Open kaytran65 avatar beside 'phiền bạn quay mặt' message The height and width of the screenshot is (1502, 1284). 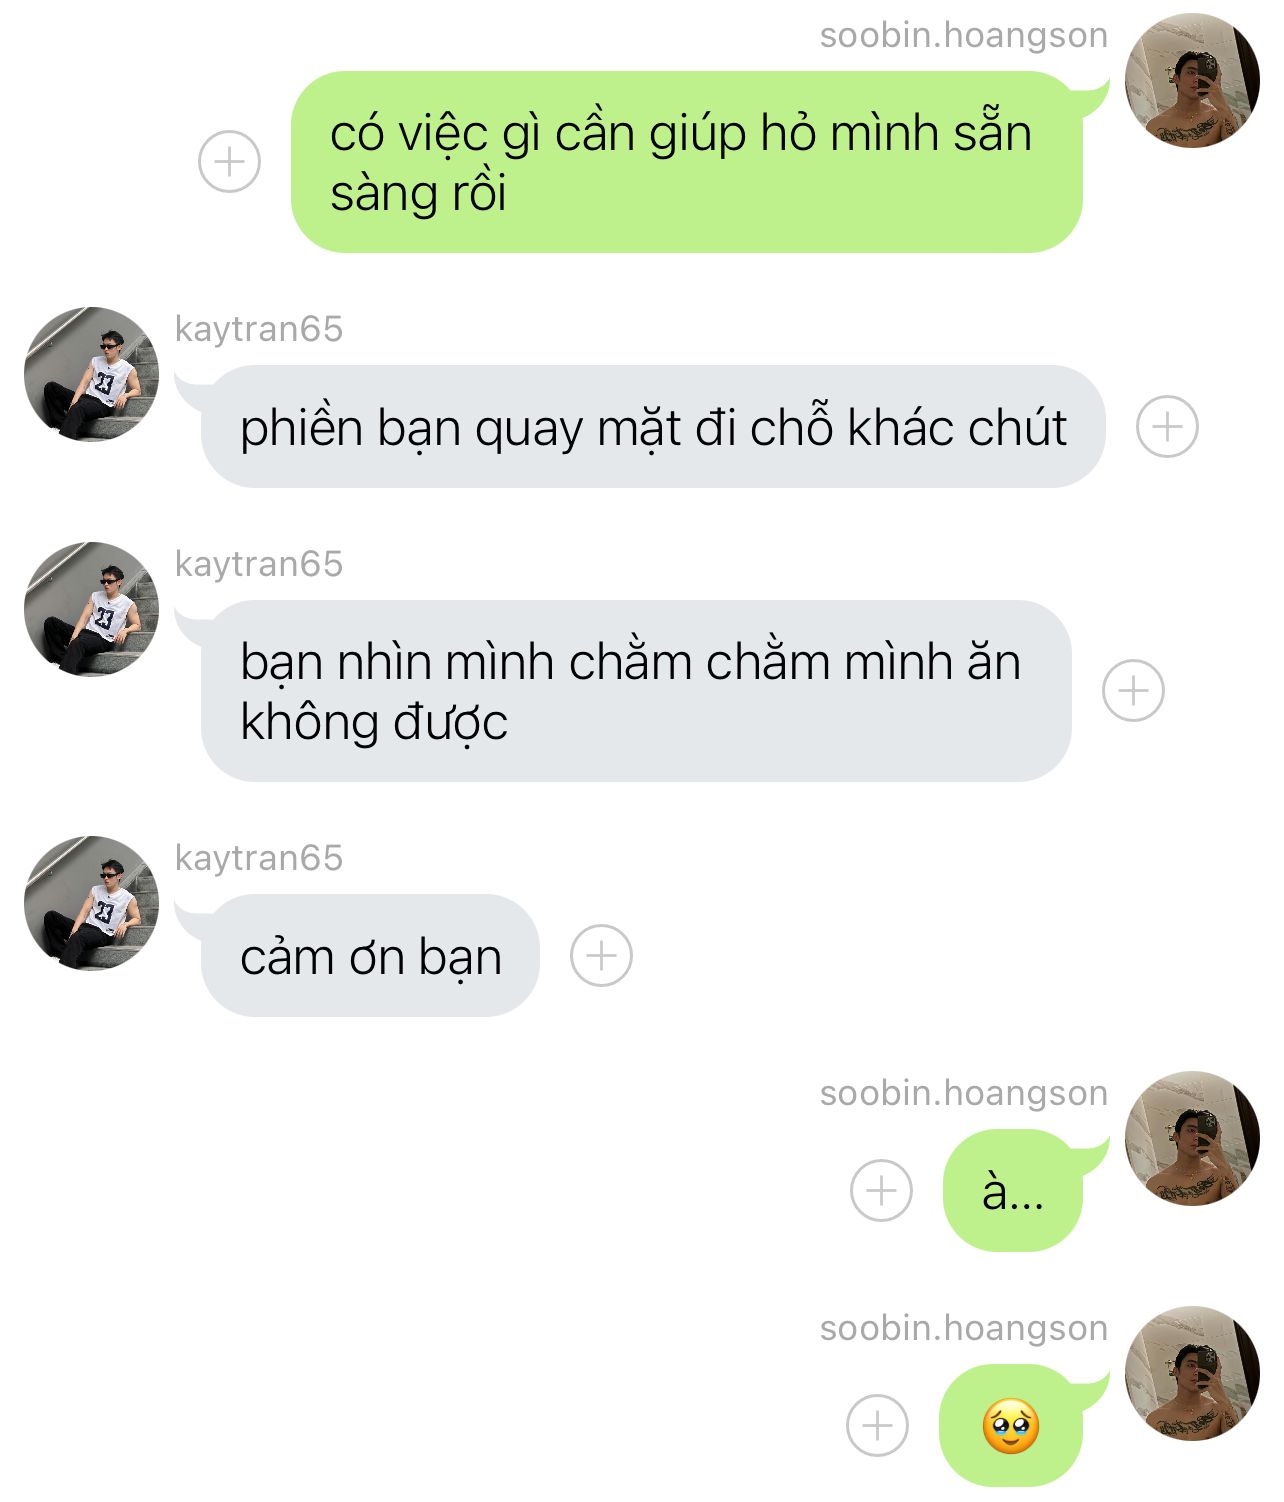[92, 374]
